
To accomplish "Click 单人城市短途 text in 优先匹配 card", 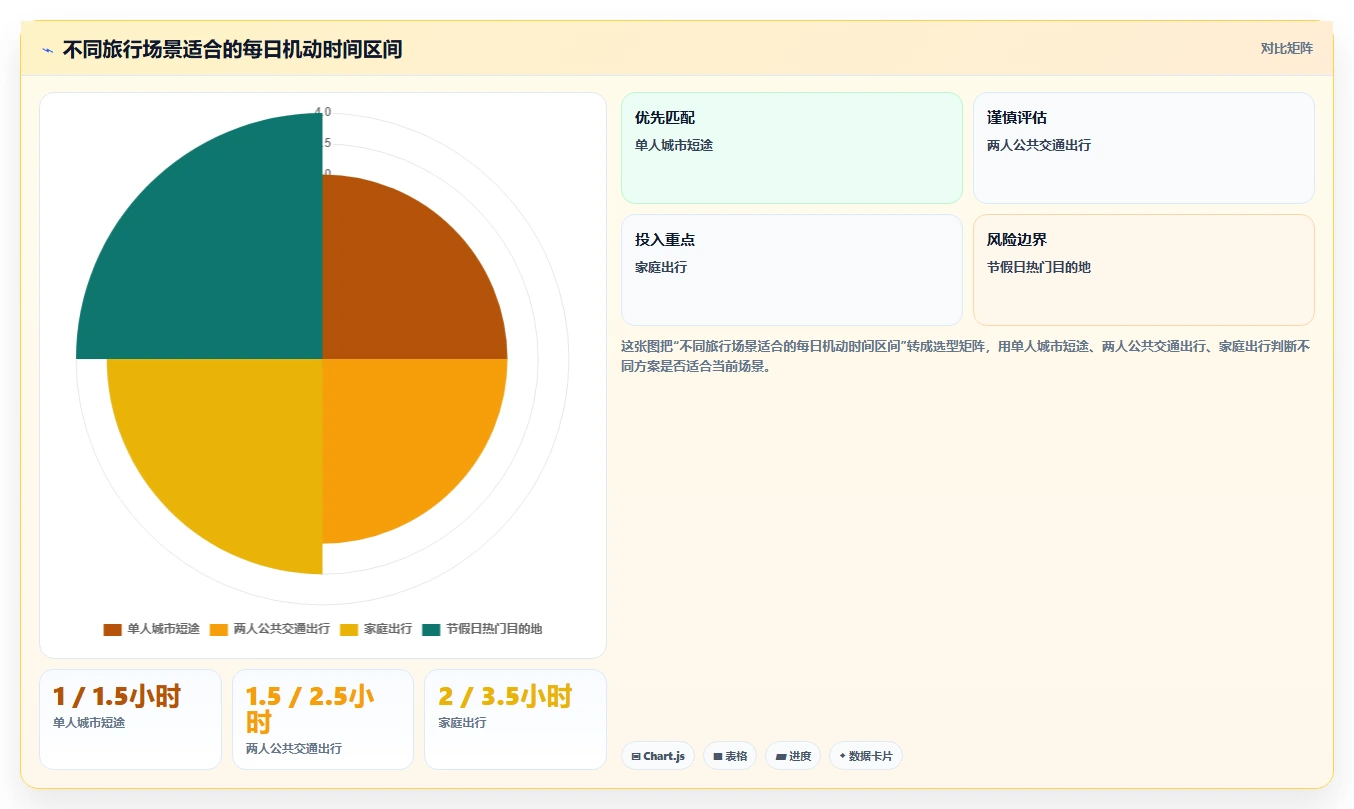I will [674, 145].
